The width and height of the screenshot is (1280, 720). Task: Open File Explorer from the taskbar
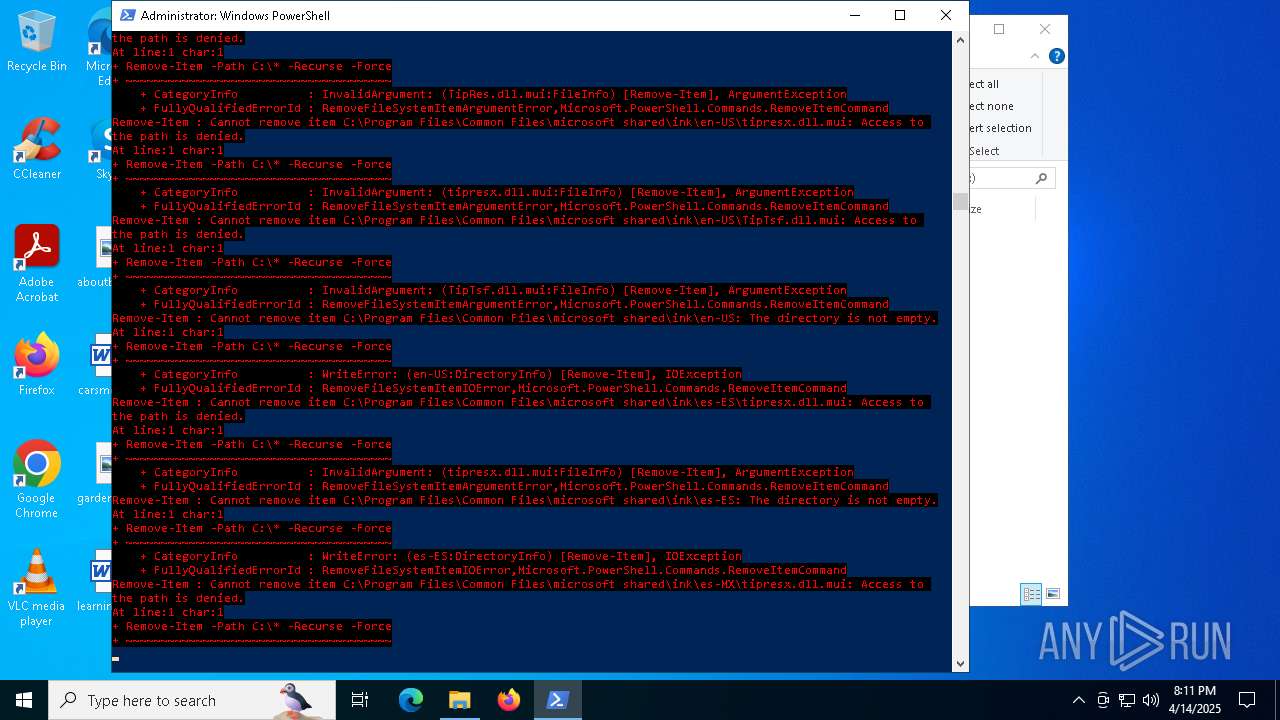pos(459,700)
